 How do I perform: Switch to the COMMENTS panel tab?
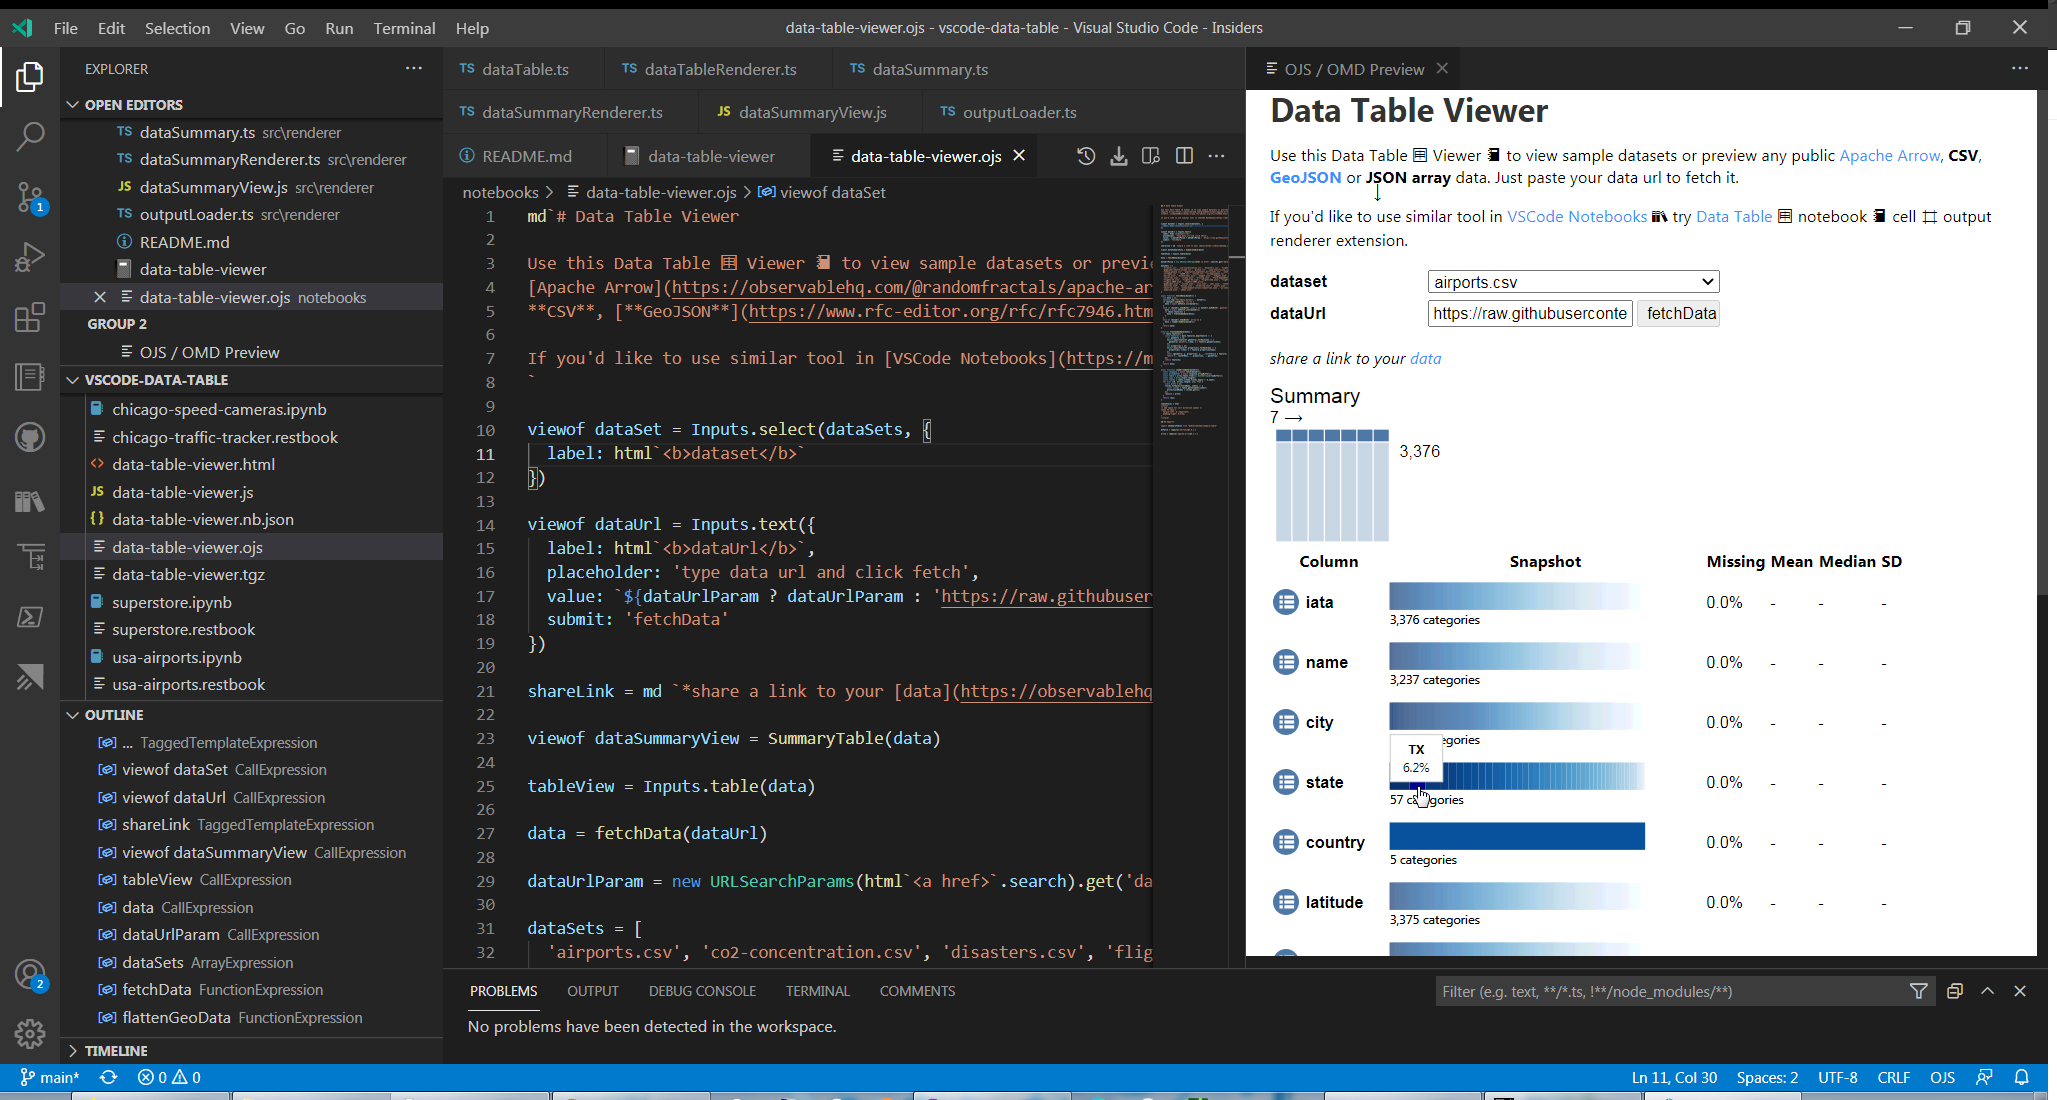click(x=917, y=991)
